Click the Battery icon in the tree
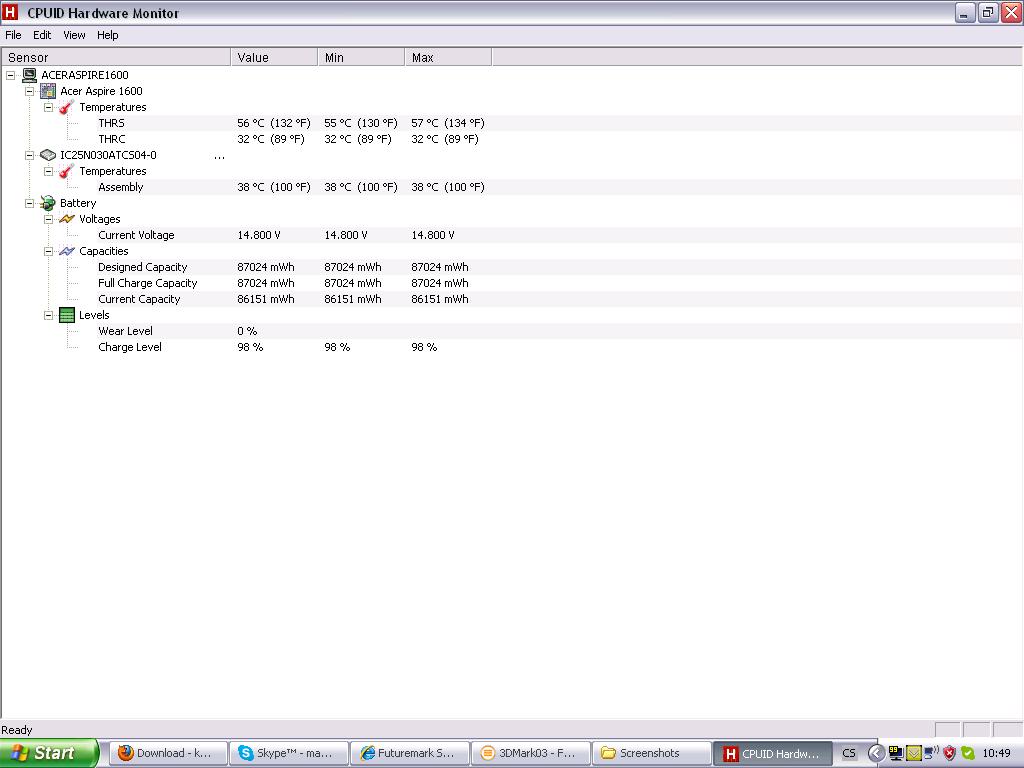 coord(48,203)
